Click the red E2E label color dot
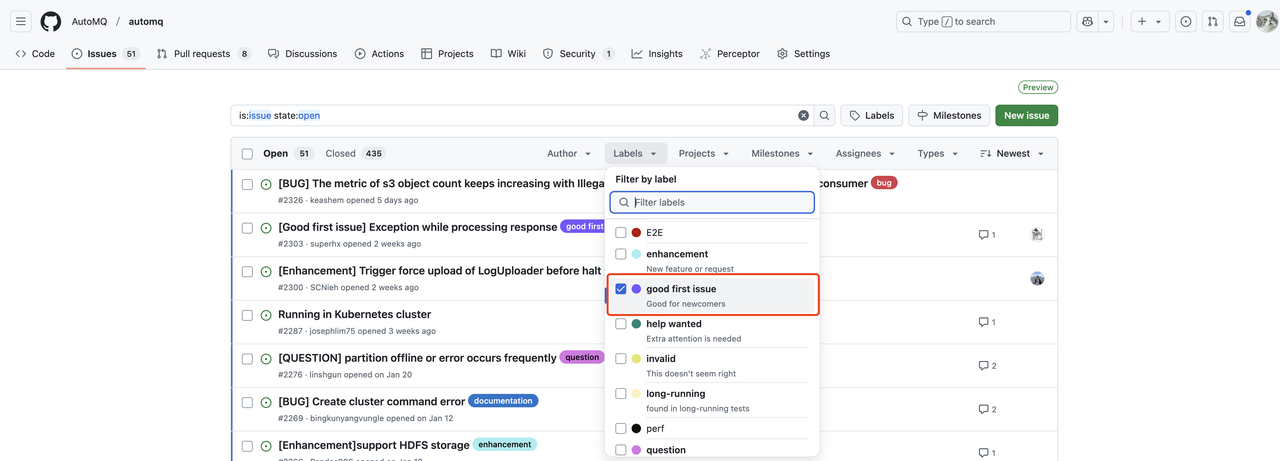1280x461 pixels. coord(636,233)
